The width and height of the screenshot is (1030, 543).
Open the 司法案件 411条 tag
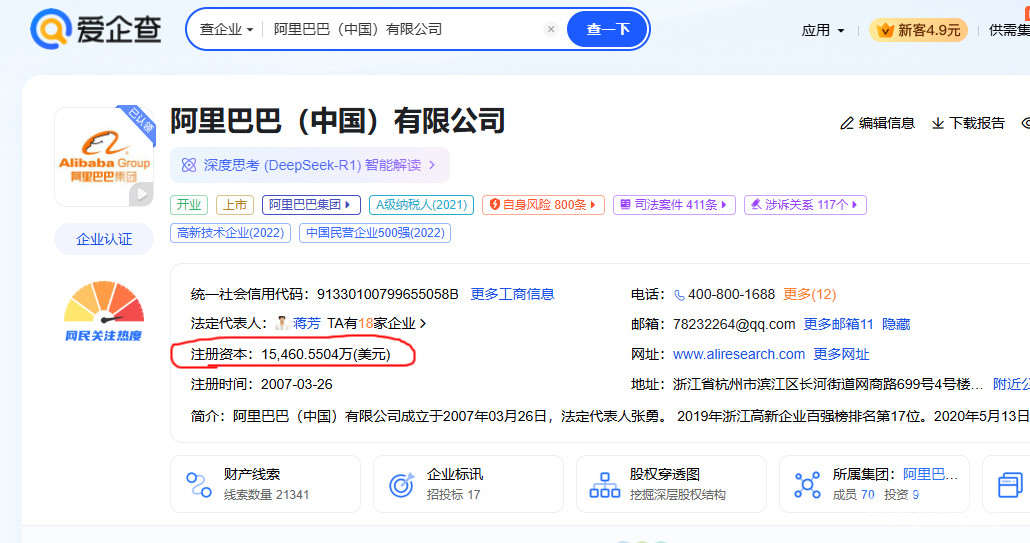[x=674, y=205]
